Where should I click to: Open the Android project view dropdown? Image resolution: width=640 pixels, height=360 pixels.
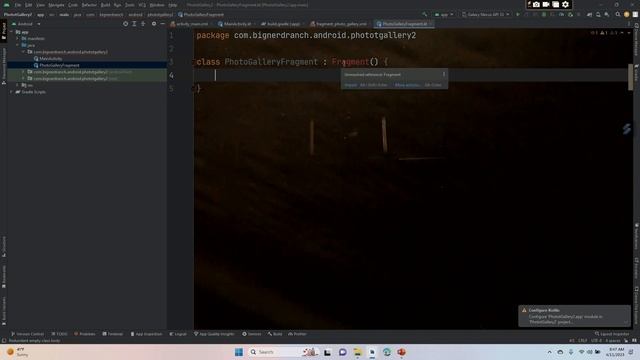[x=27, y=24]
